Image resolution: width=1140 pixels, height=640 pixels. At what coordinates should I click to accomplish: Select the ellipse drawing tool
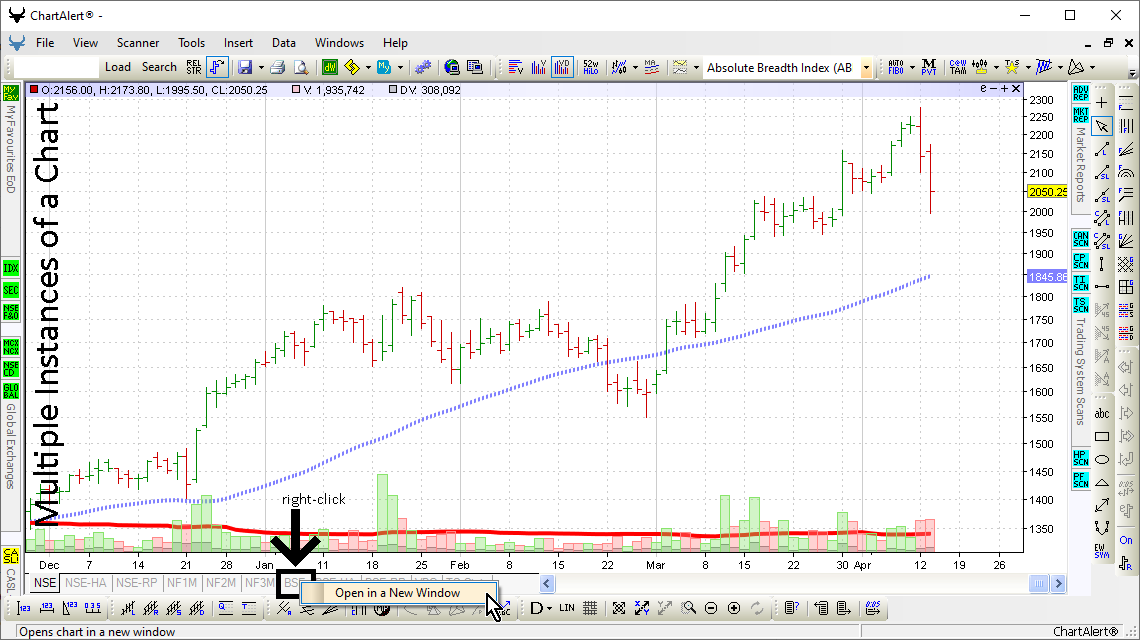1102,459
